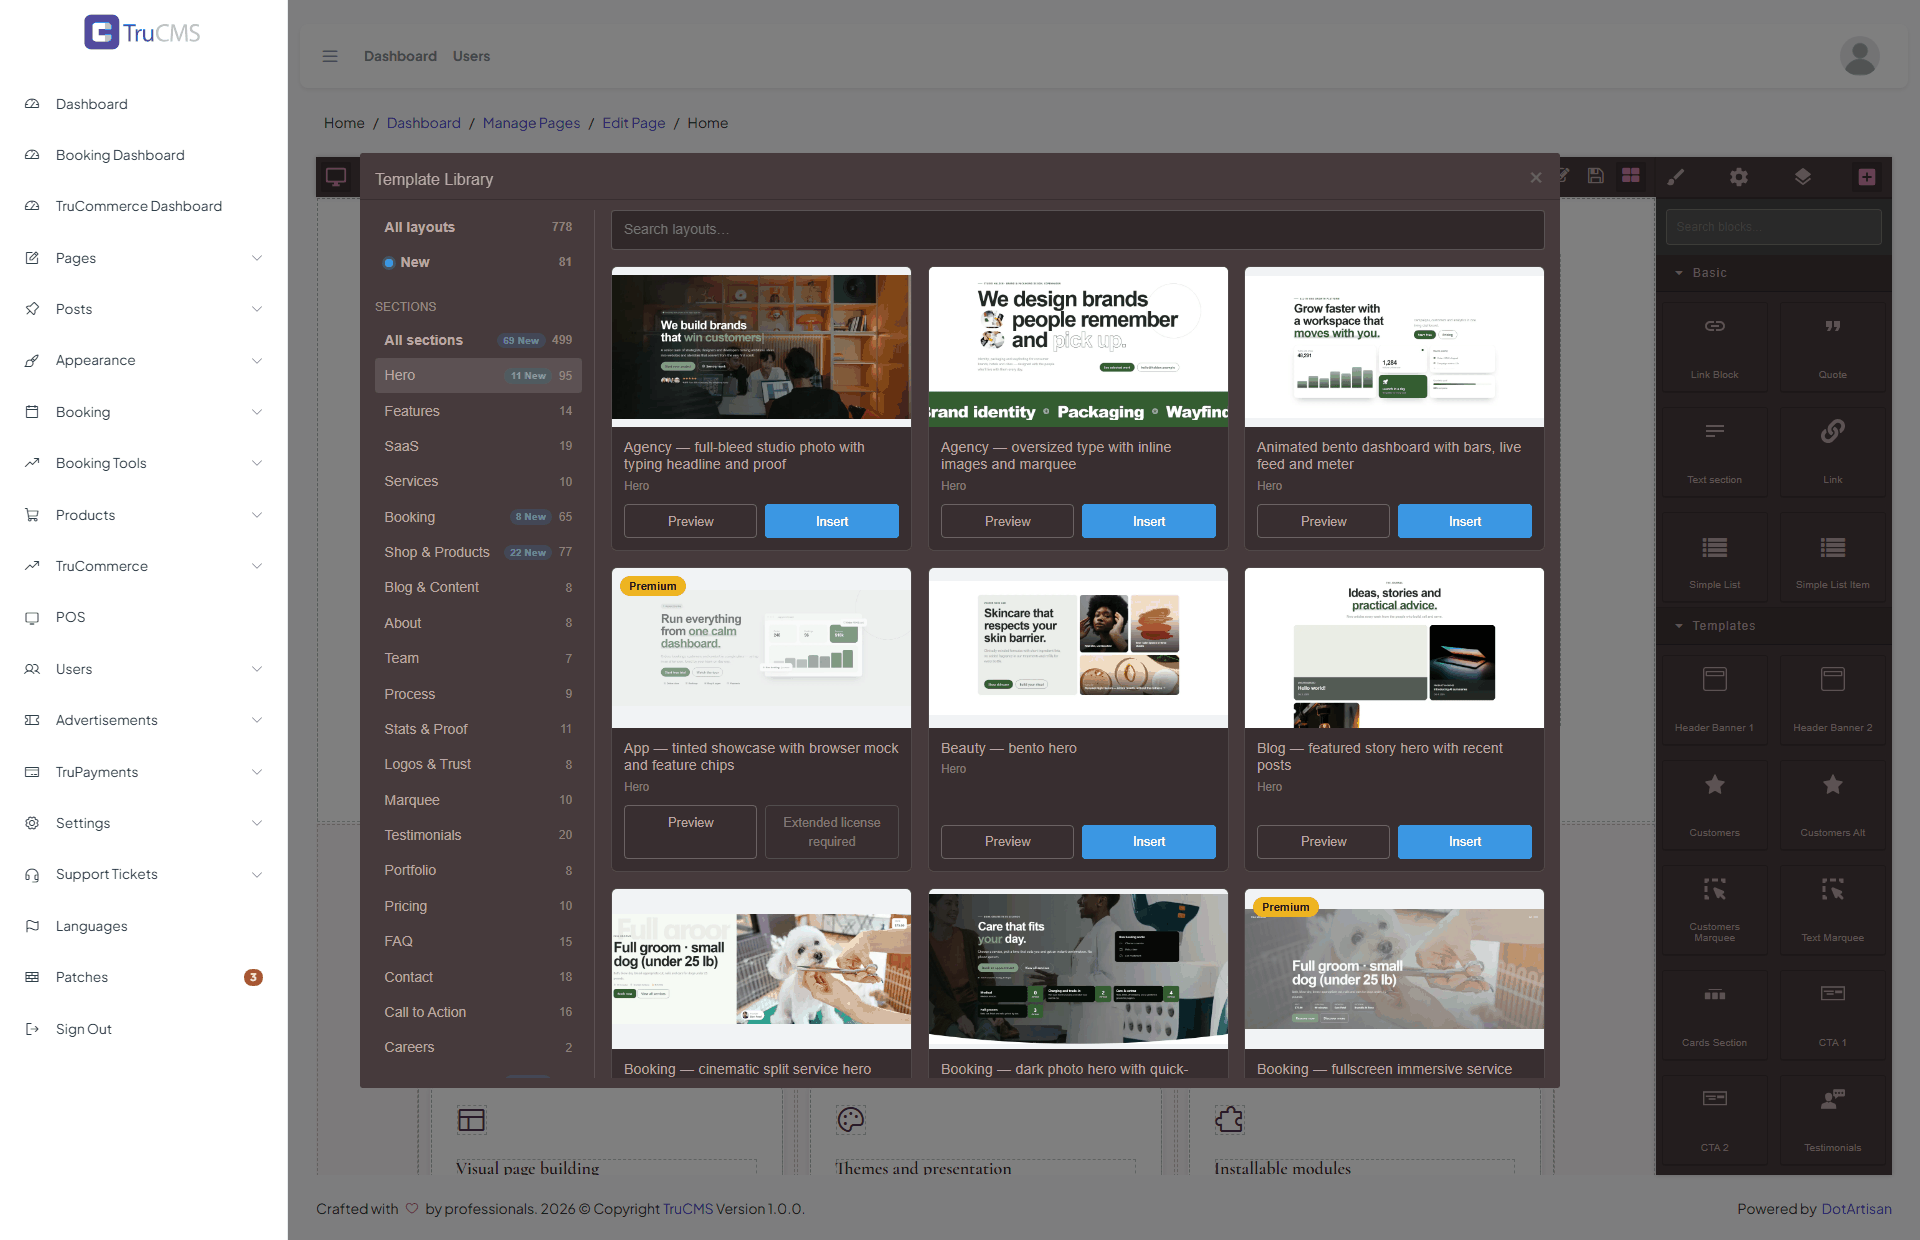Insert the Beauty bento hero layout
This screenshot has height=1240, width=1920.
(x=1148, y=841)
